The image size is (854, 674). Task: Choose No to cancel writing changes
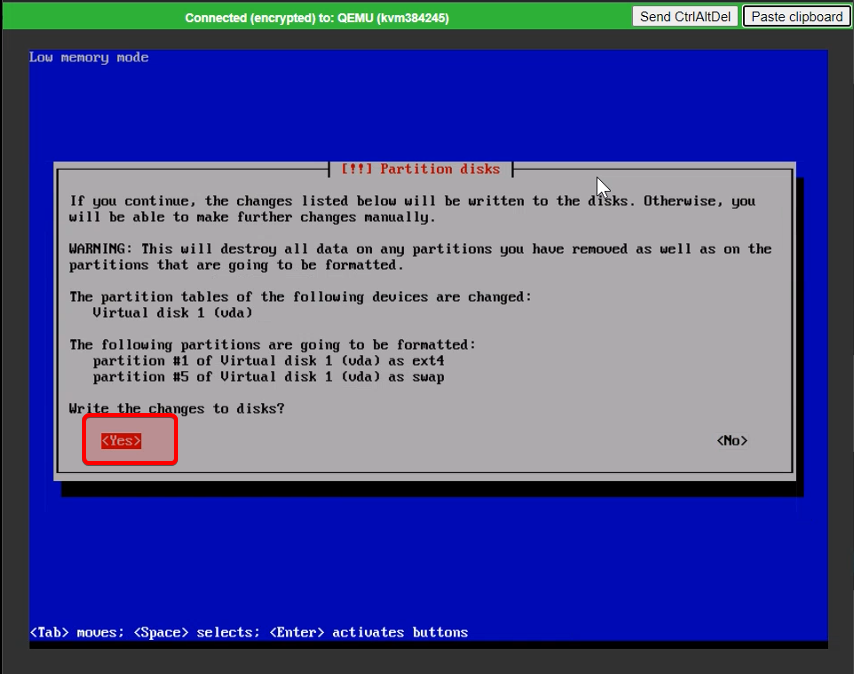pos(732,441)
